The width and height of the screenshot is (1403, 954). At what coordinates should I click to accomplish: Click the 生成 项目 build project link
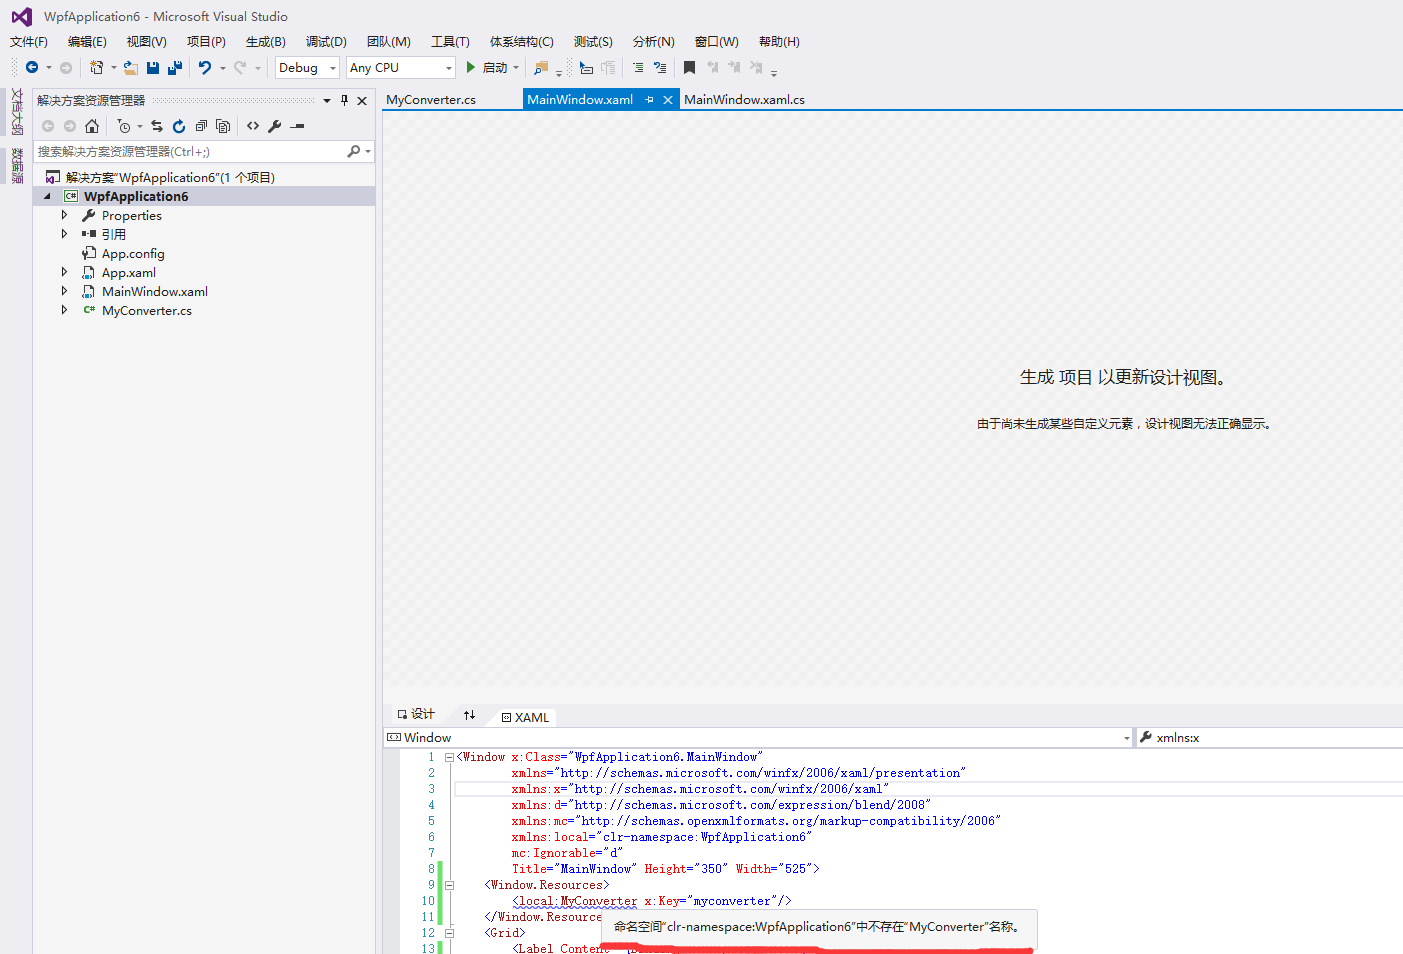pyautogui.click(x=1056, y=377)
